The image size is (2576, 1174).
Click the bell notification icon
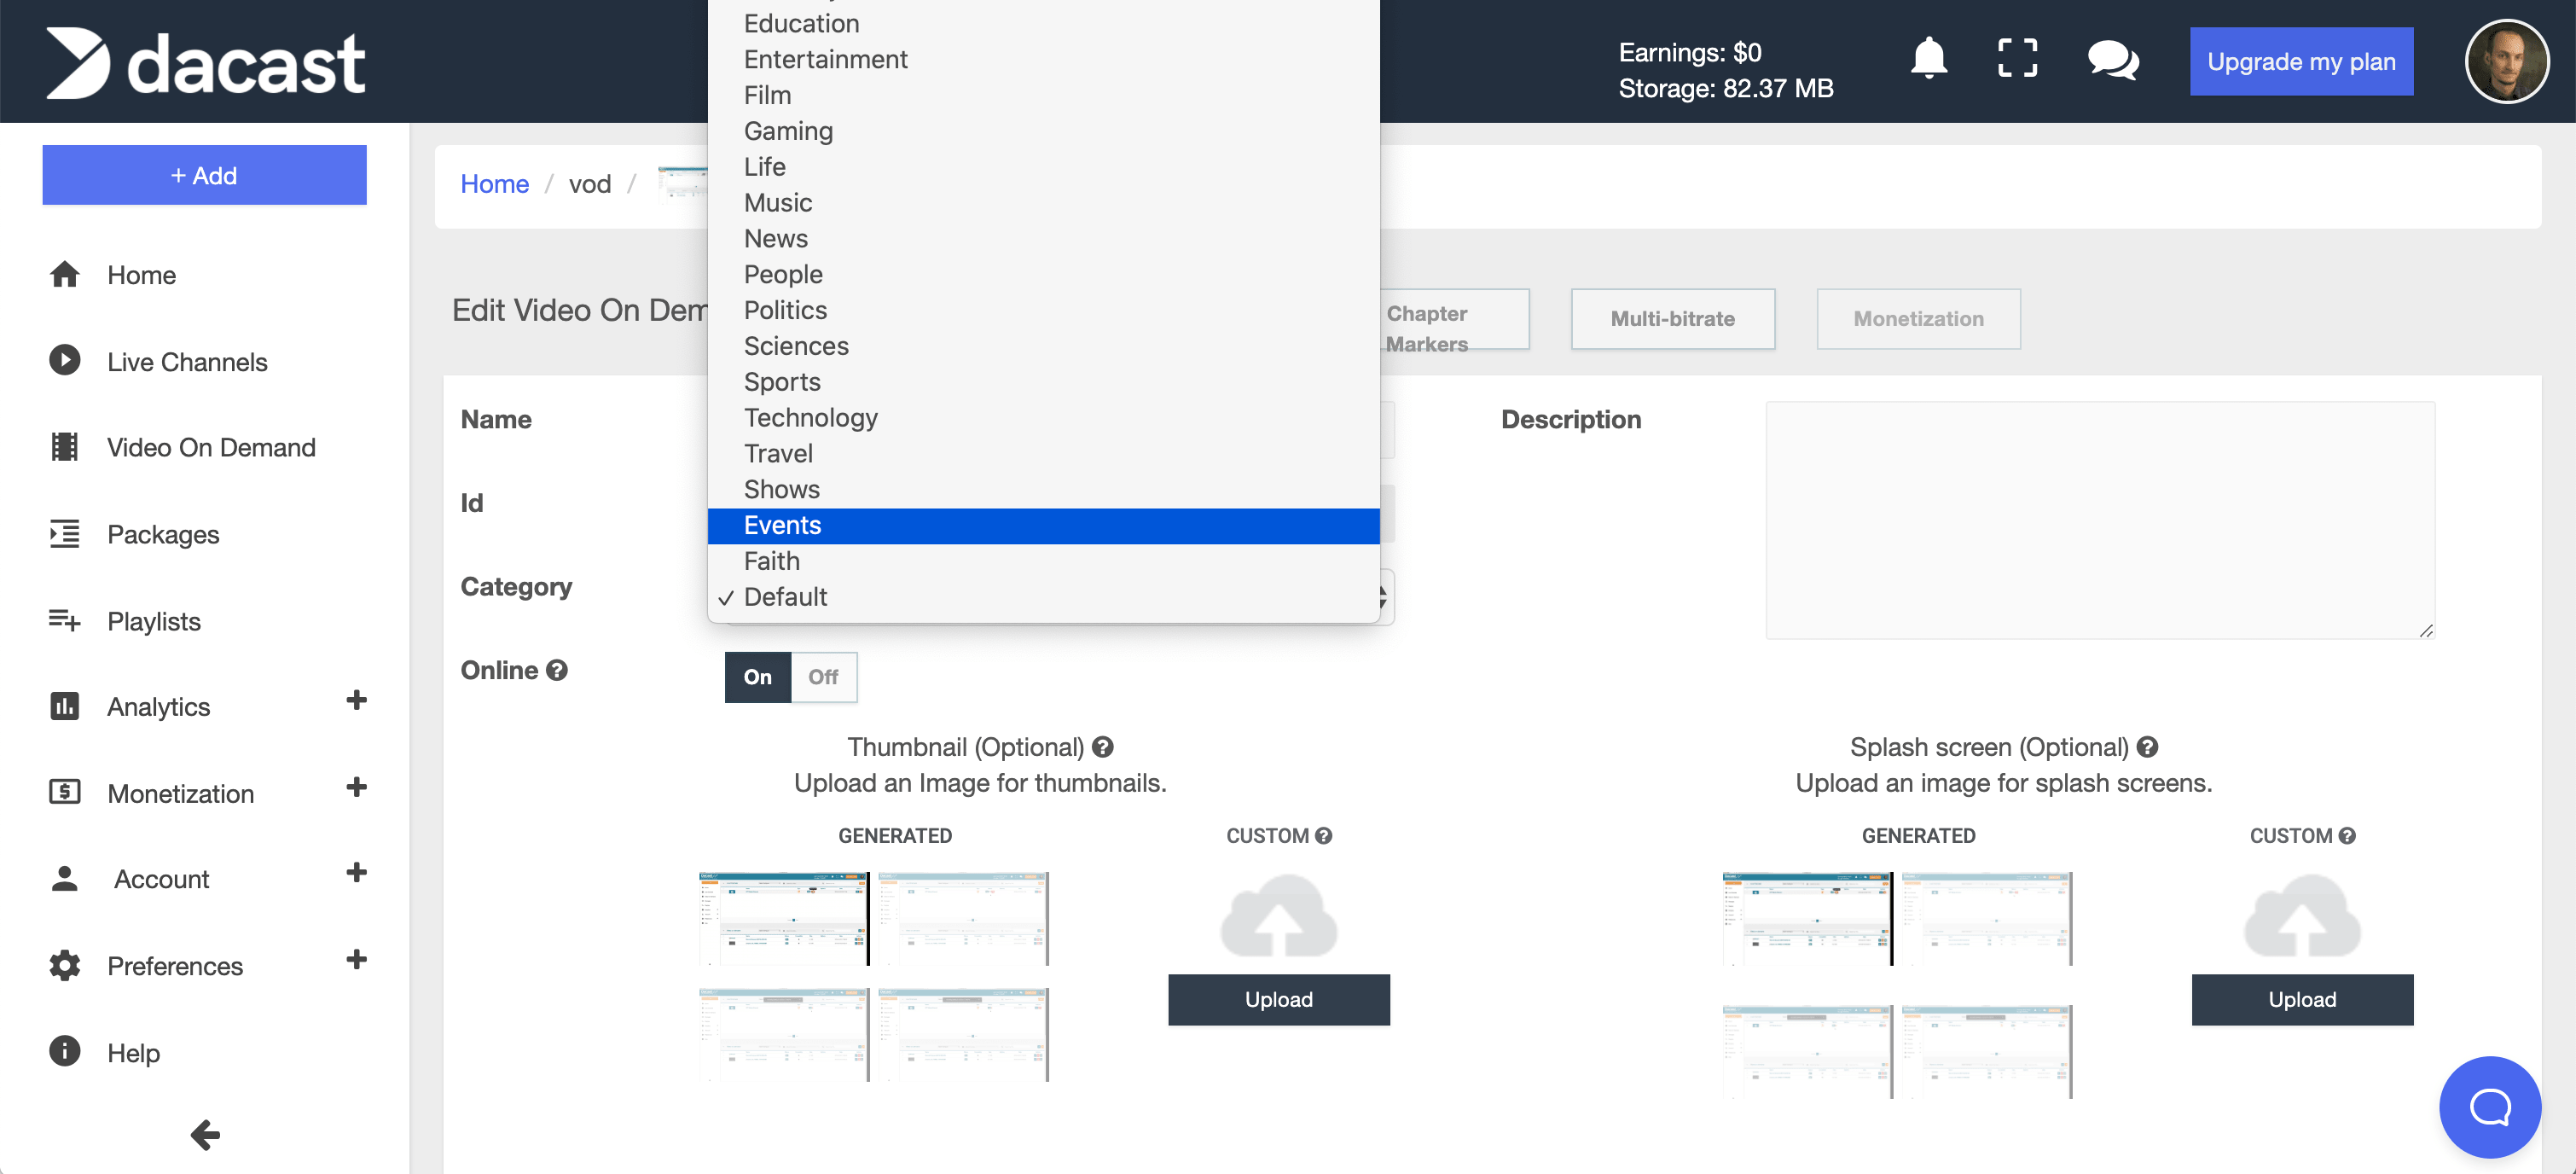[x=1932, y=61]
